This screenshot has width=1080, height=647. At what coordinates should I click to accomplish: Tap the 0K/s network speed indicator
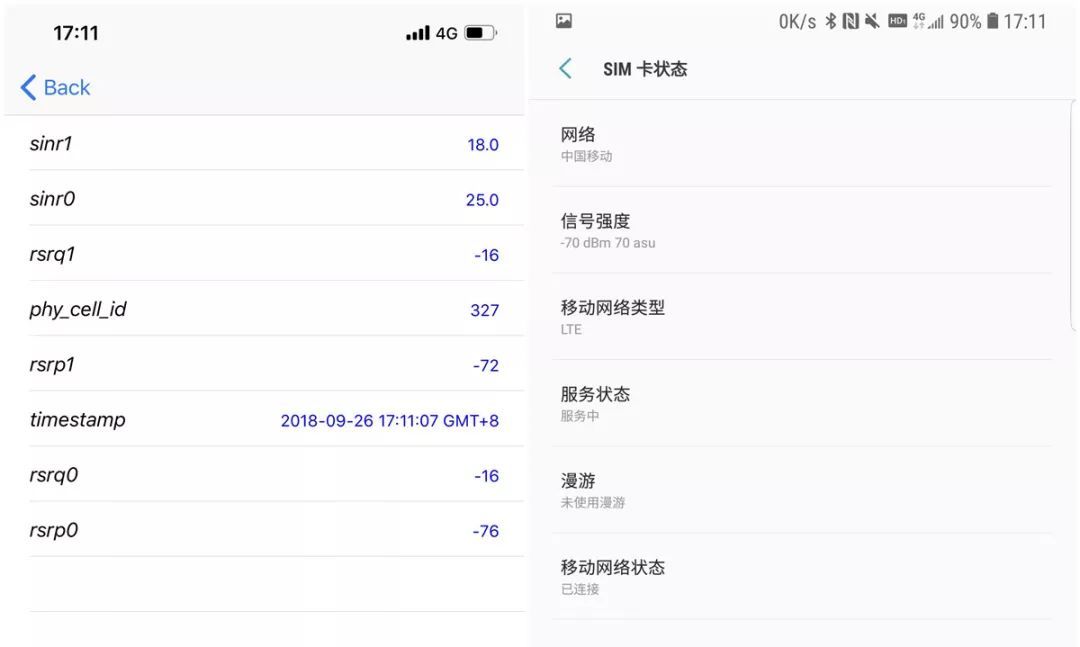(x=795, y=20)
